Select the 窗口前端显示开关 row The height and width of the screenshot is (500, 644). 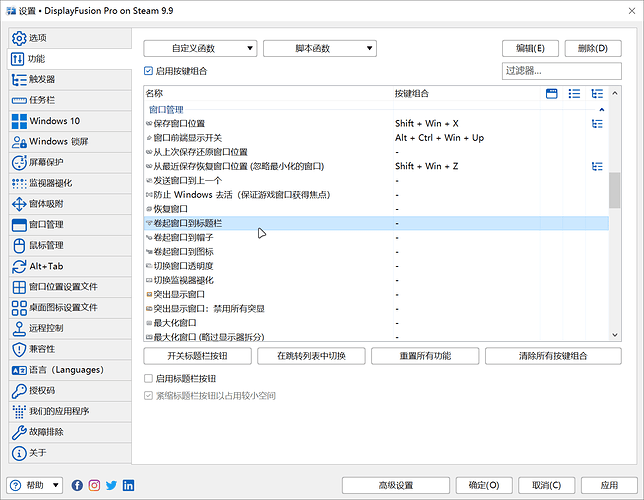point(376,138)
